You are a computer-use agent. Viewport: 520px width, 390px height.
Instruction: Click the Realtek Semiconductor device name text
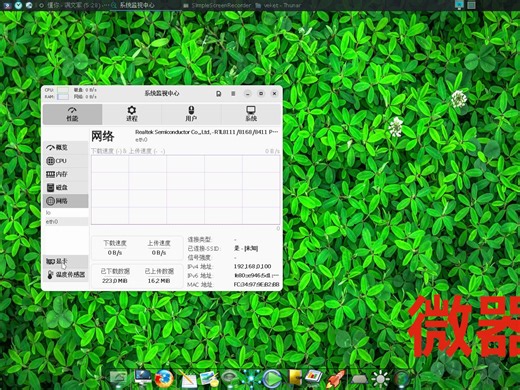tap(206, 132)
